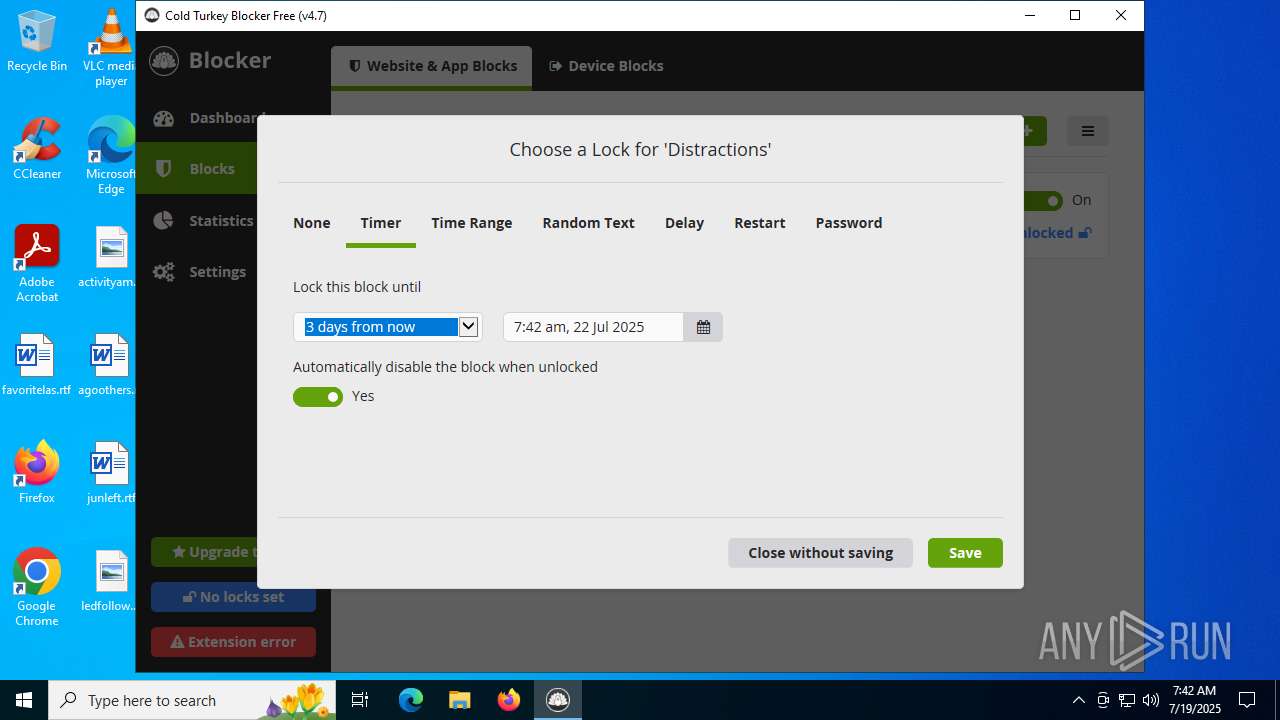Screen dimensions: 1280x720
Task: Open CCleaner desktop shortcut
Action: tap(37, 148)
